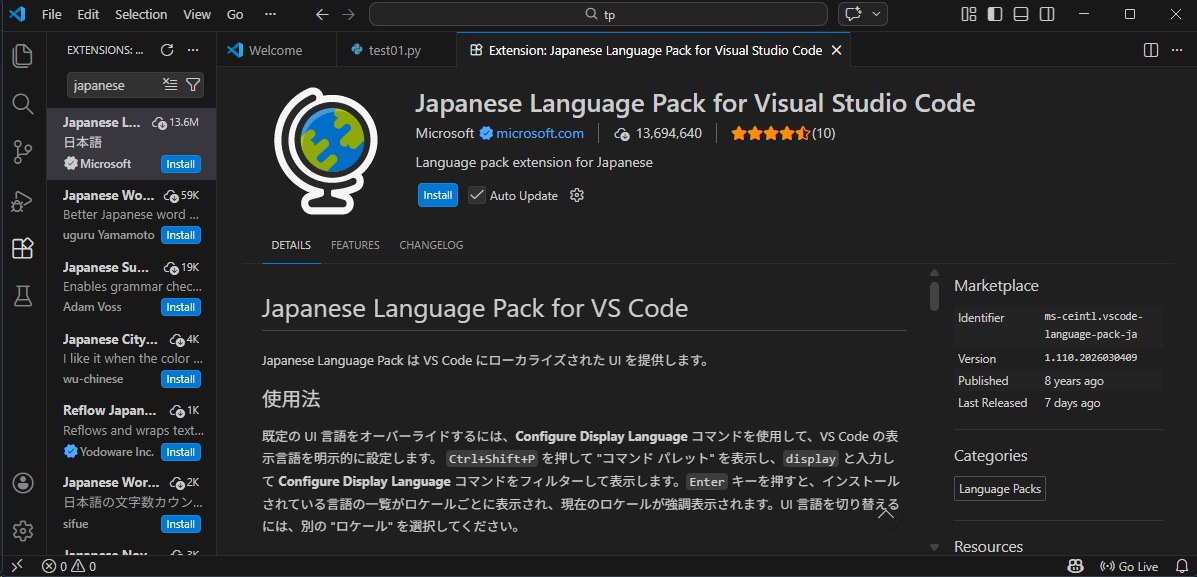Viewport: 1197px width, 577px height.
Task: Refresh the extensions list
Action: coord(167,50)
